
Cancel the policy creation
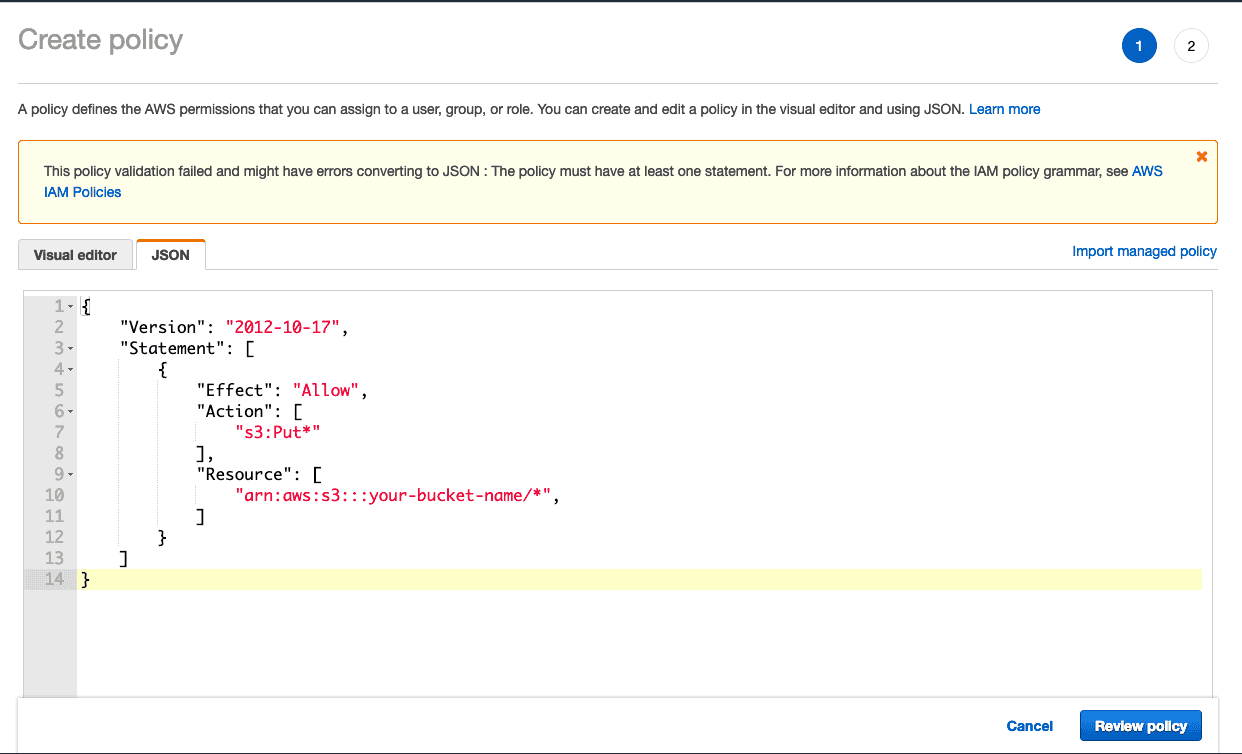1029,726
